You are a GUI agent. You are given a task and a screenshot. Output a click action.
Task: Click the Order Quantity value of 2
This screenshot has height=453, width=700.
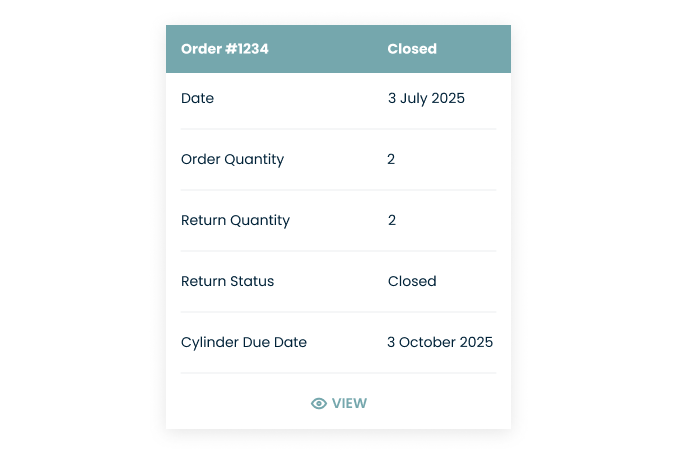(x=391, y=160)
